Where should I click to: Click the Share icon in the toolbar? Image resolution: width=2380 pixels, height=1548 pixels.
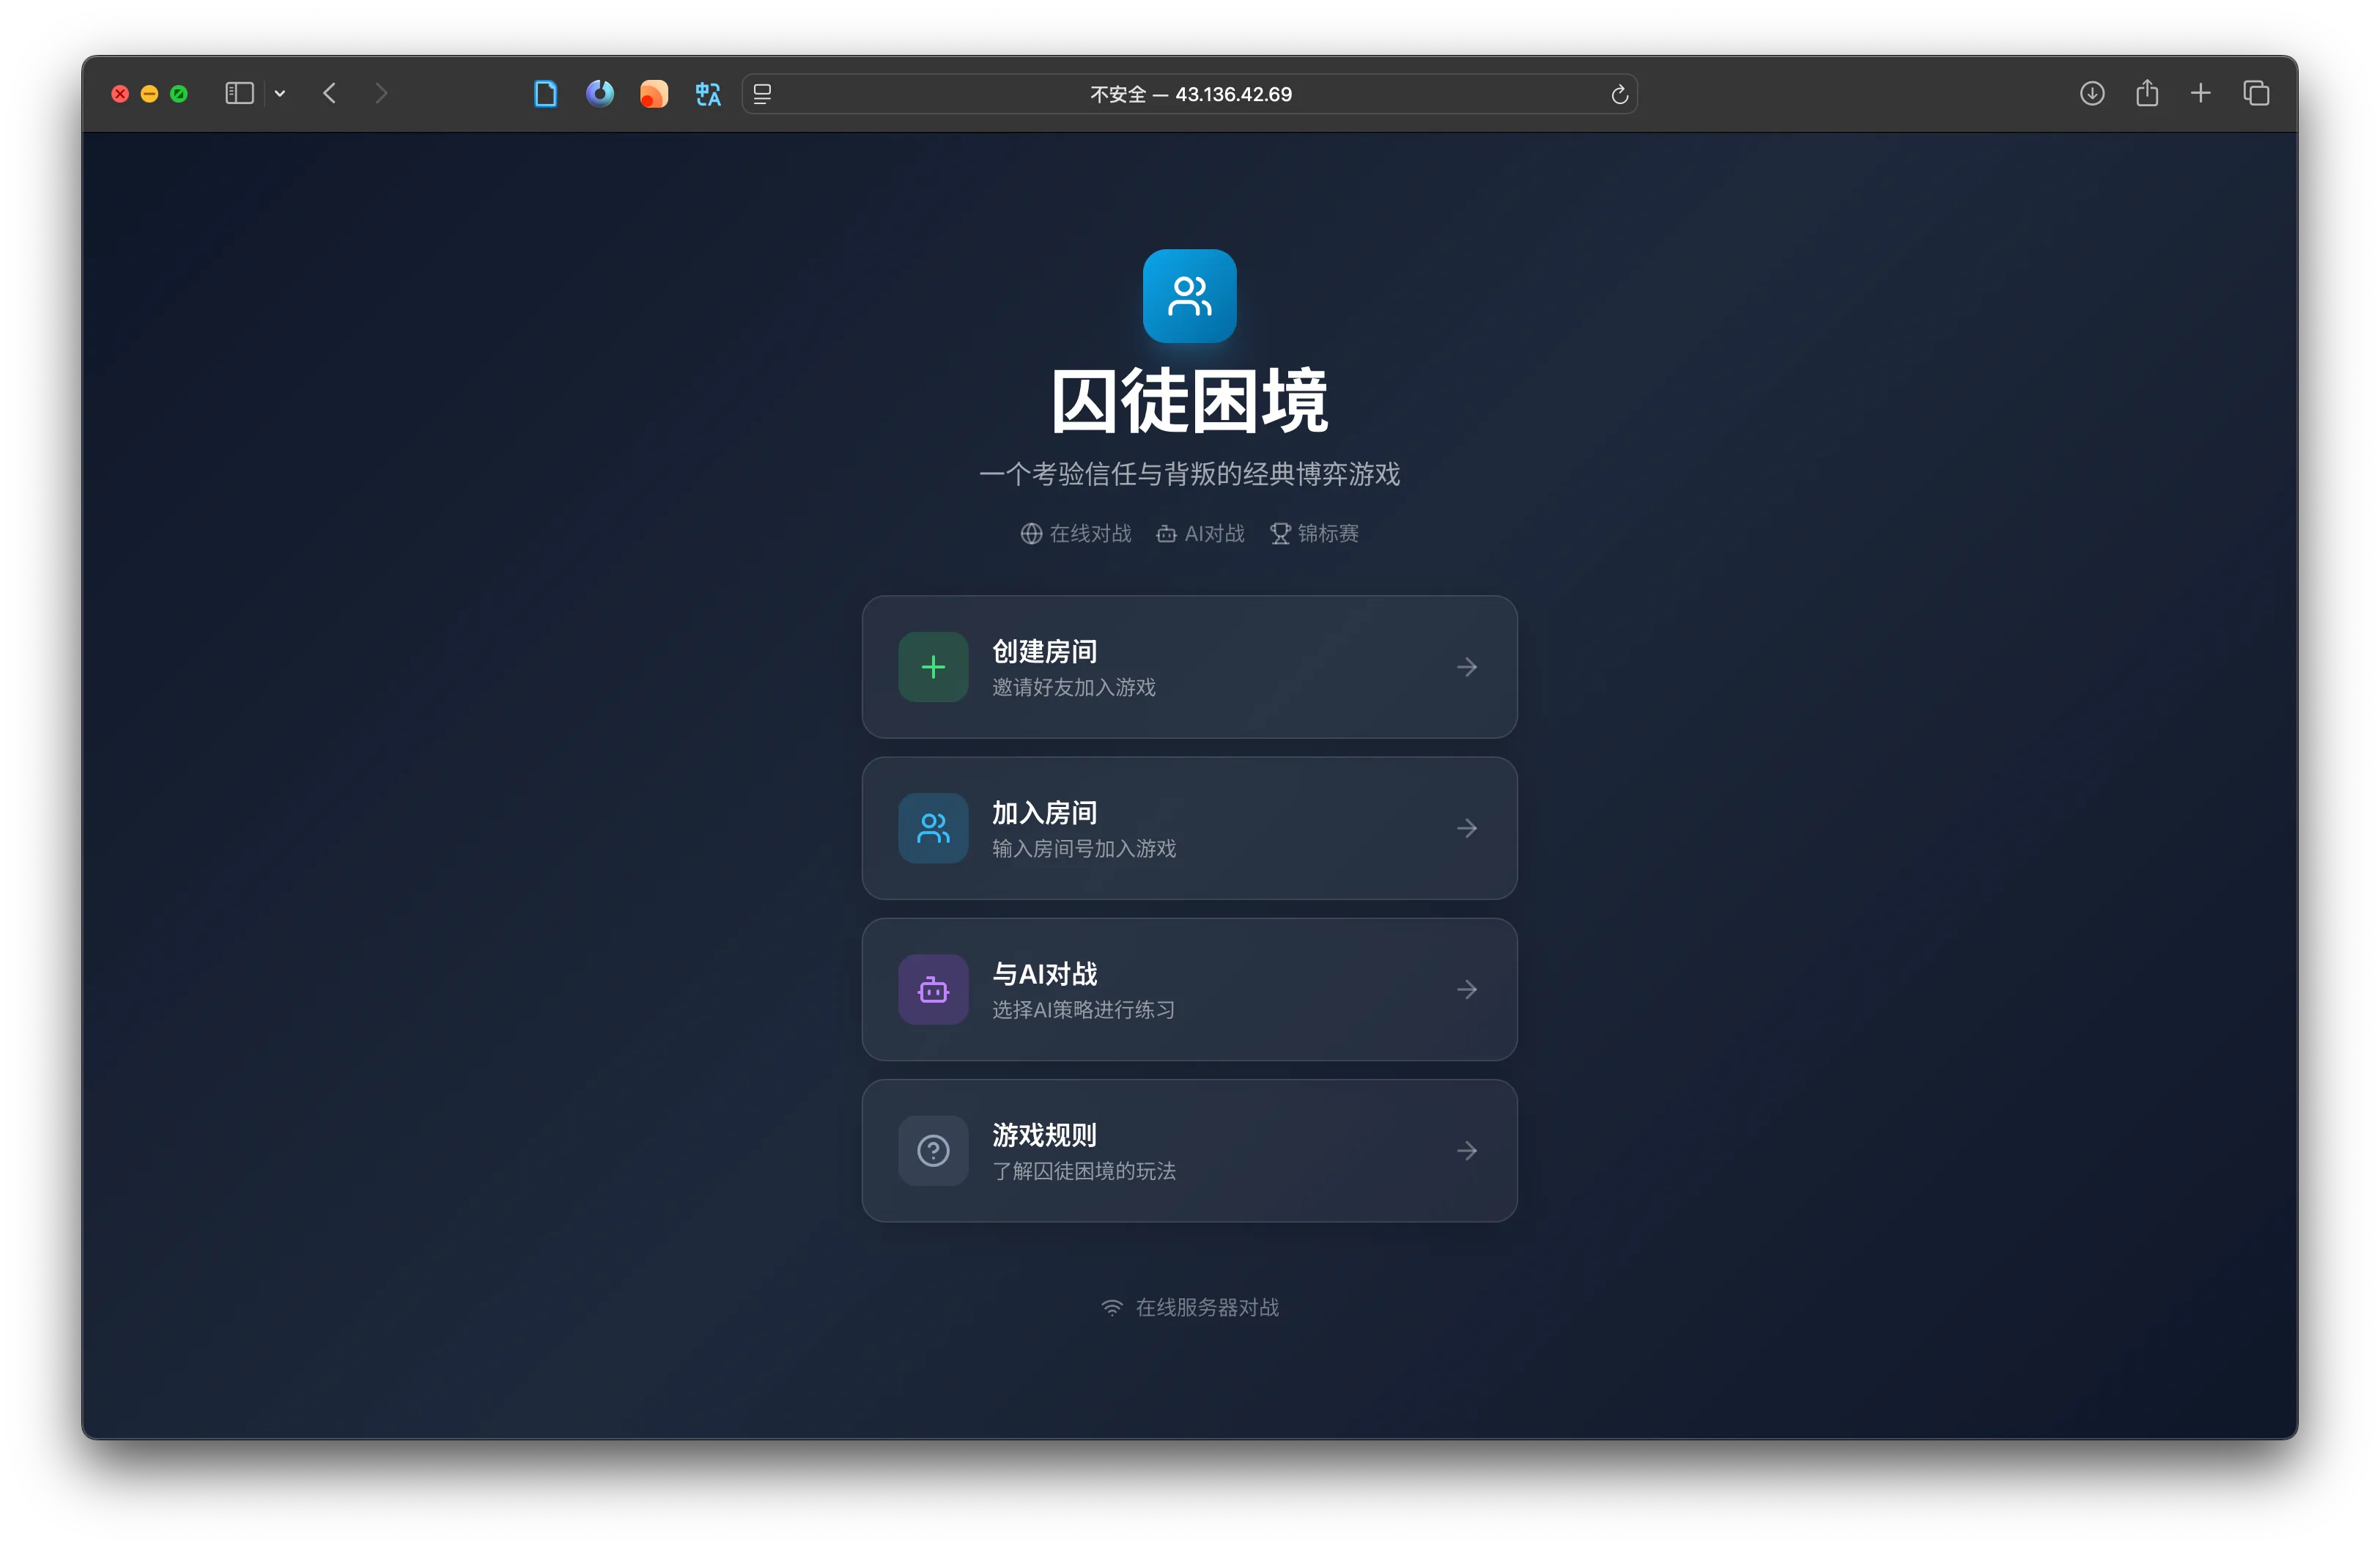pos(2147,94)
